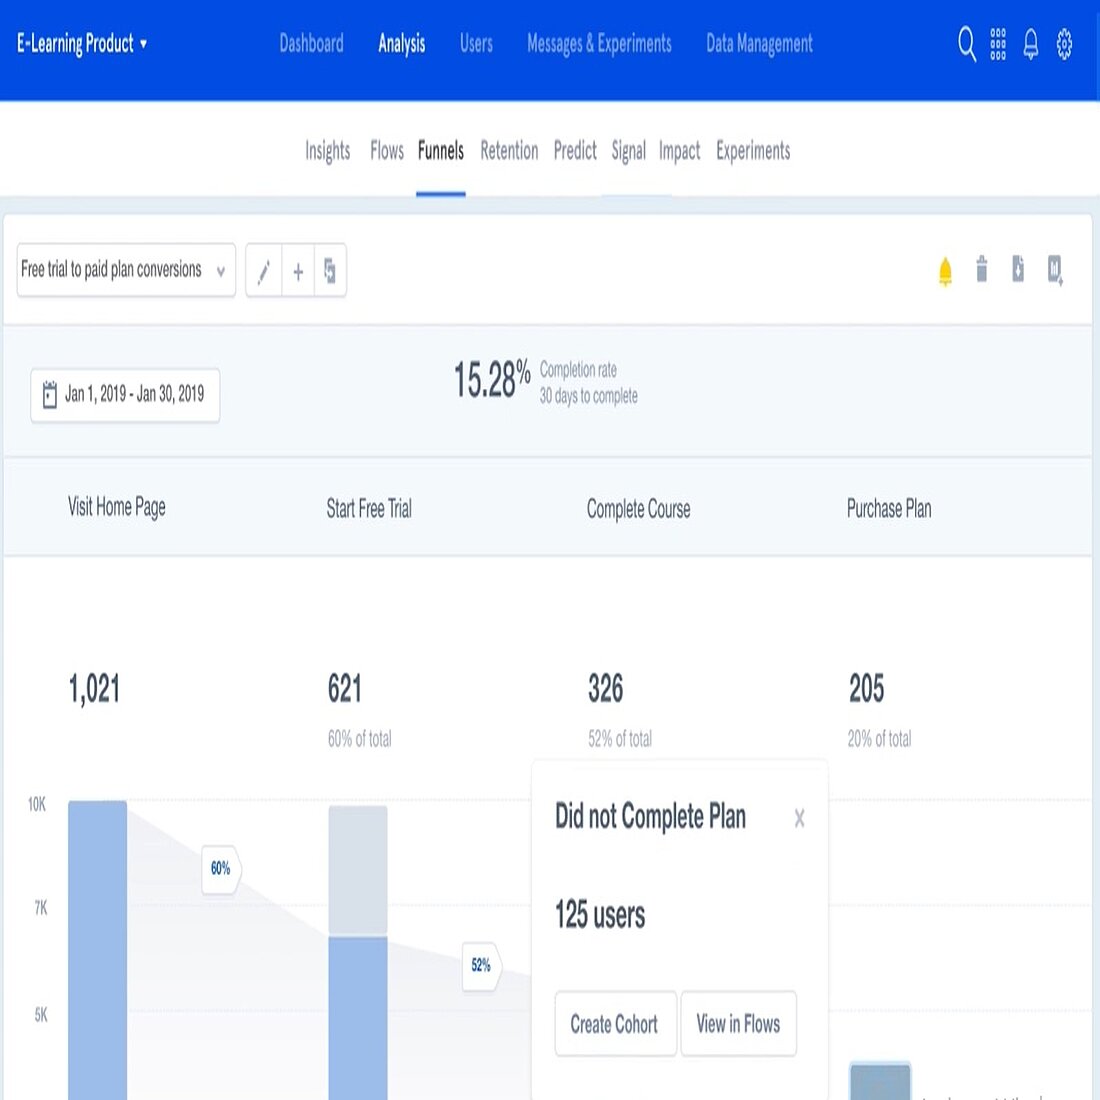
Task: Click the yellow alert bell icon
Action: pyautogui.click(x=945, y=271)
